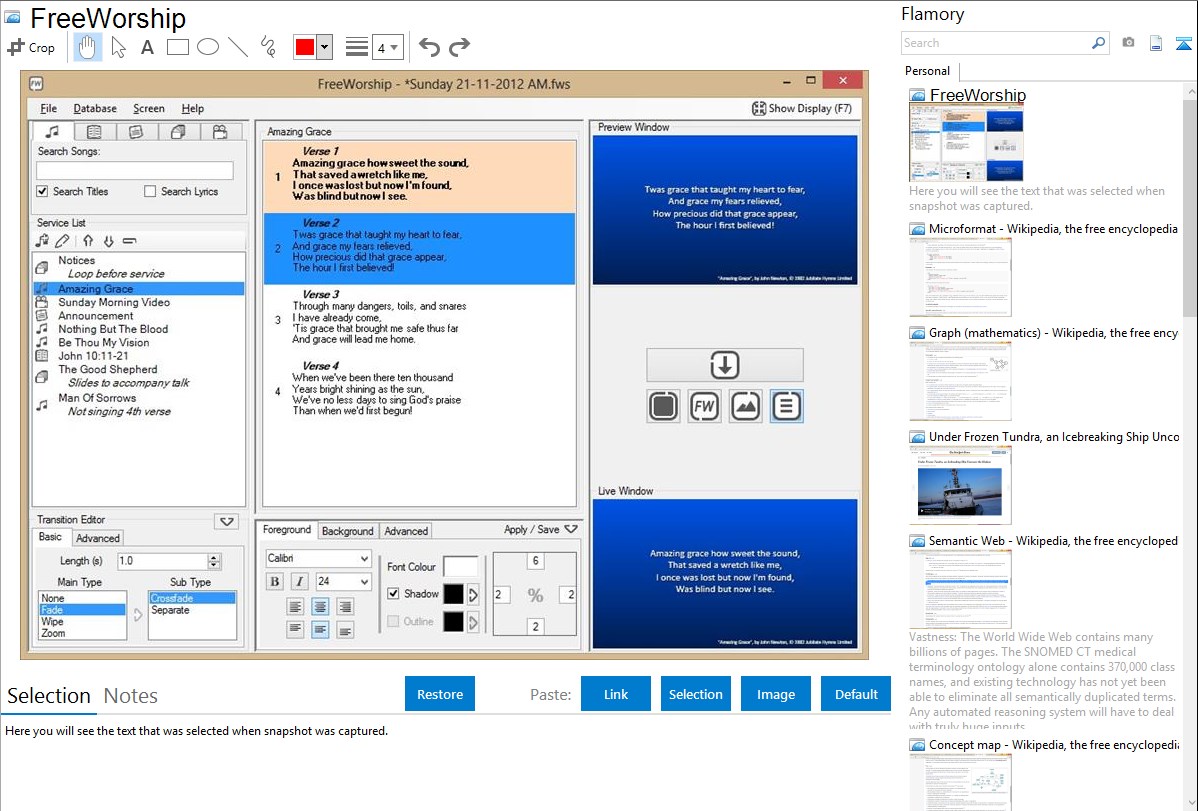
Task: Edit the selected service item with pencil
Action: (x=63, y=241)
